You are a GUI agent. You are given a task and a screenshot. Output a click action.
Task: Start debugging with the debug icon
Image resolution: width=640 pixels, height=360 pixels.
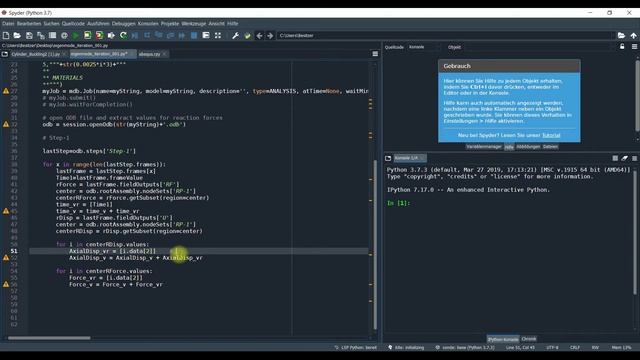[x=135, y=36]
